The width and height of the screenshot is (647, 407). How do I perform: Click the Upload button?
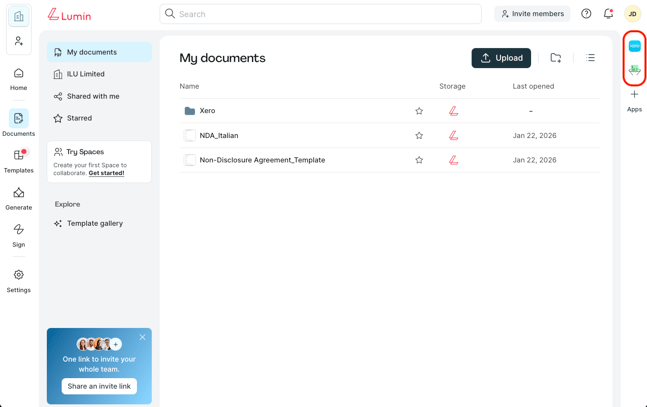501,58
